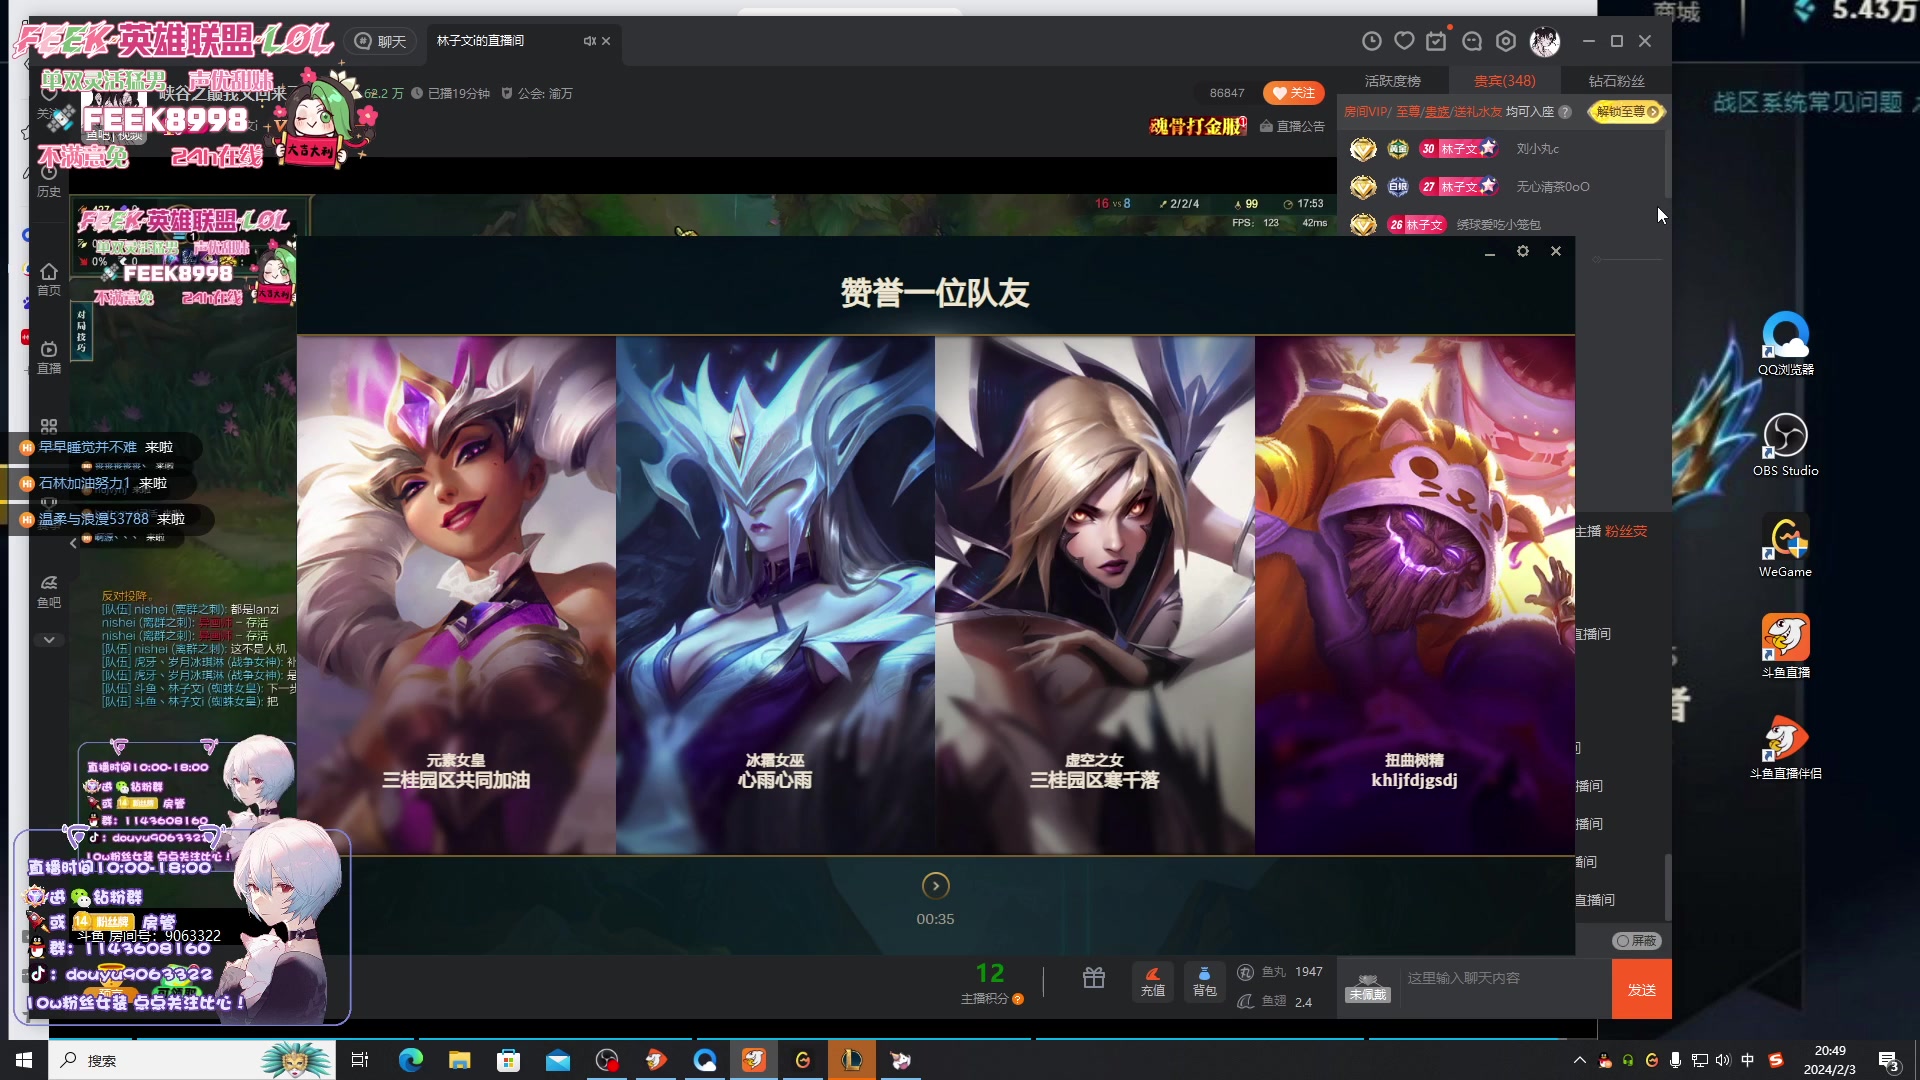Click the 魂骨打金服 banner
This screenshot has height=1080, width=1920.
click(x=1198, y=127)
